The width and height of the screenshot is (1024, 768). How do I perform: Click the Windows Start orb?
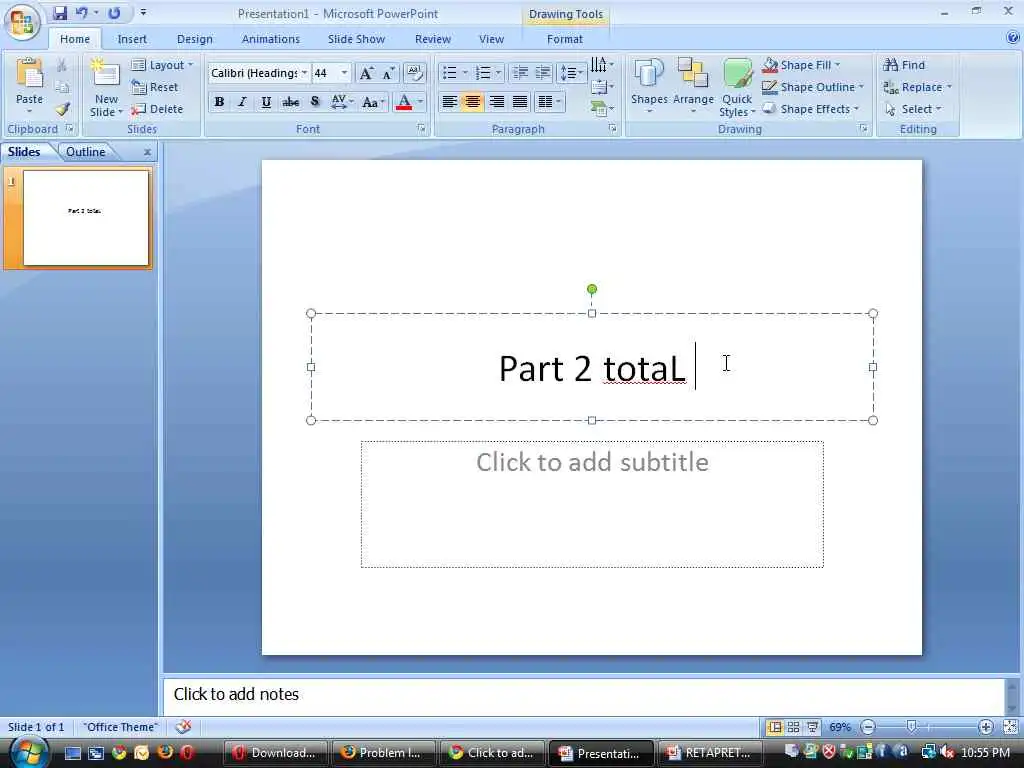[x=27, y=752]
